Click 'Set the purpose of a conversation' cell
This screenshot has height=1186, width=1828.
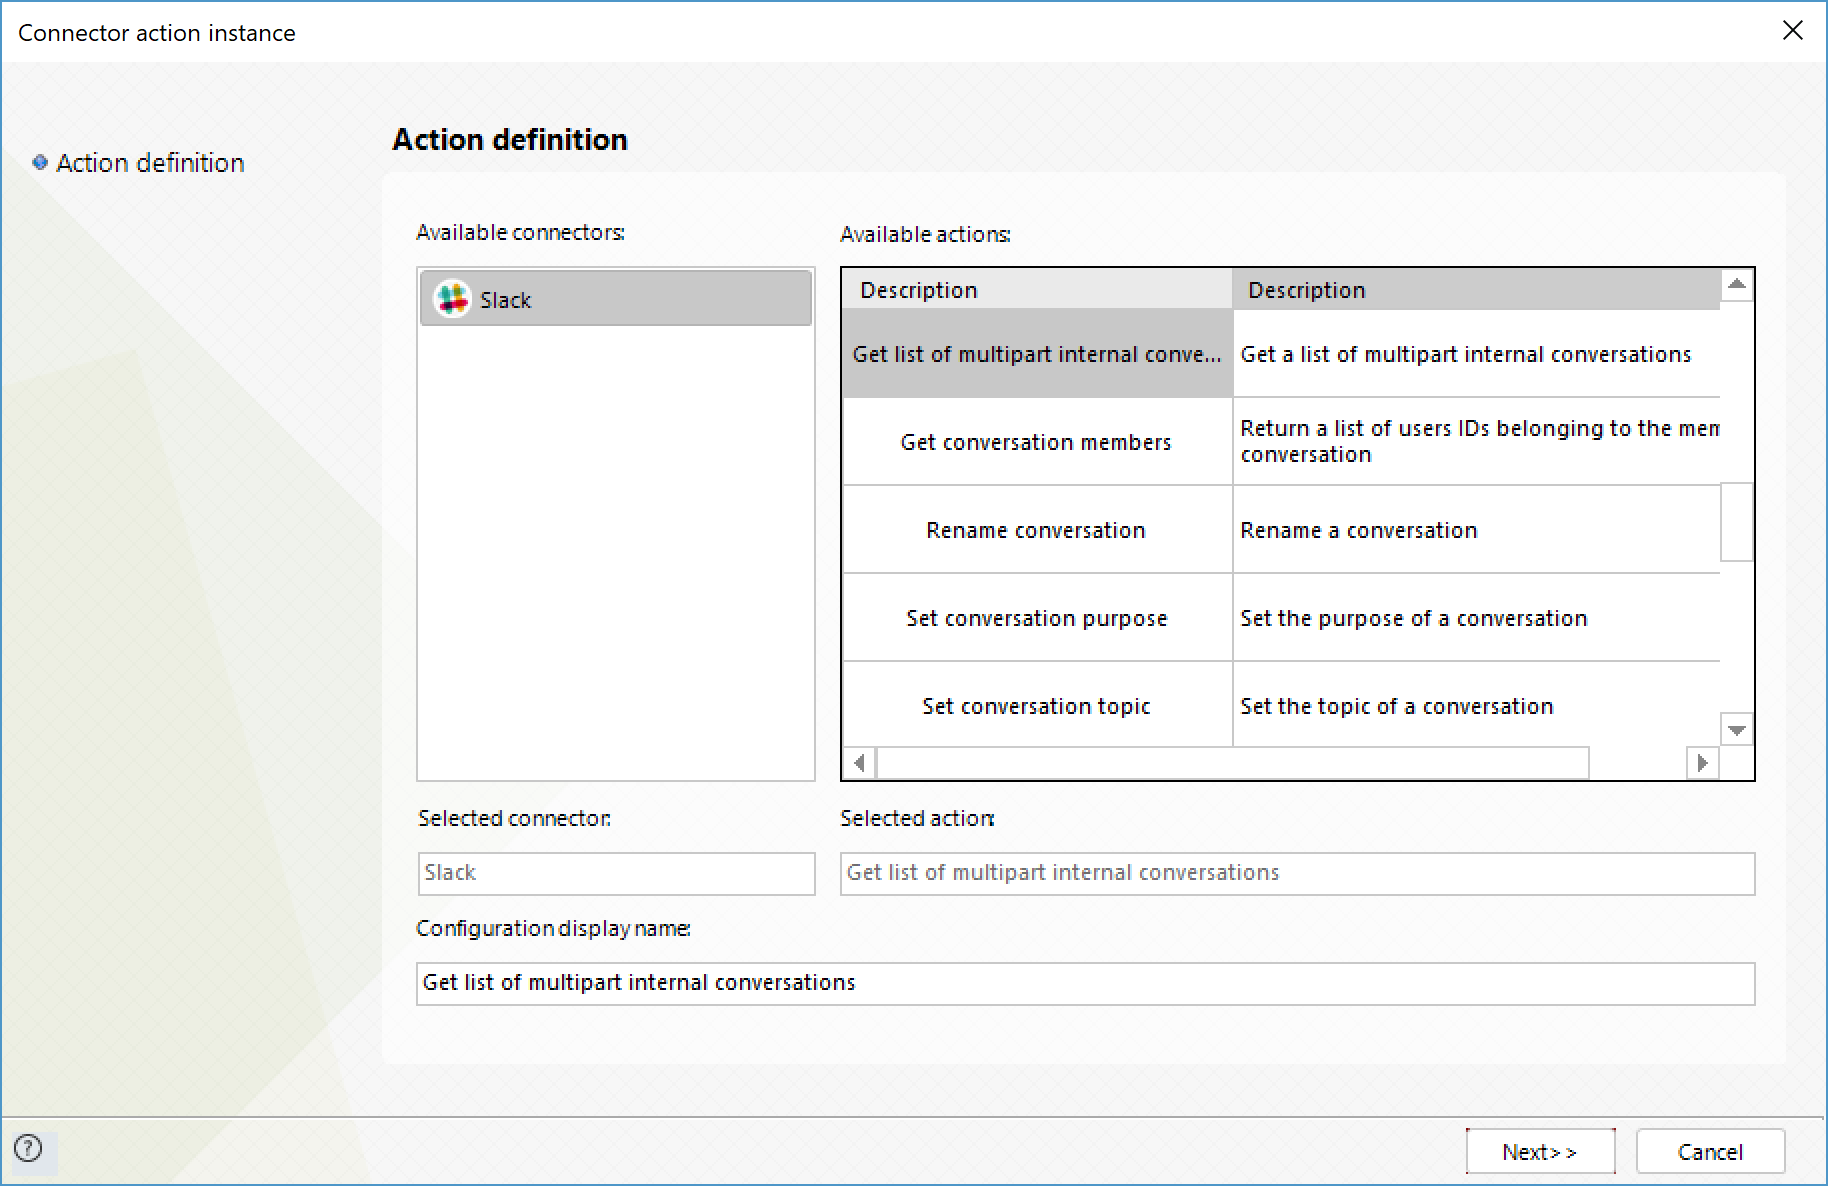pos(1476,618)
